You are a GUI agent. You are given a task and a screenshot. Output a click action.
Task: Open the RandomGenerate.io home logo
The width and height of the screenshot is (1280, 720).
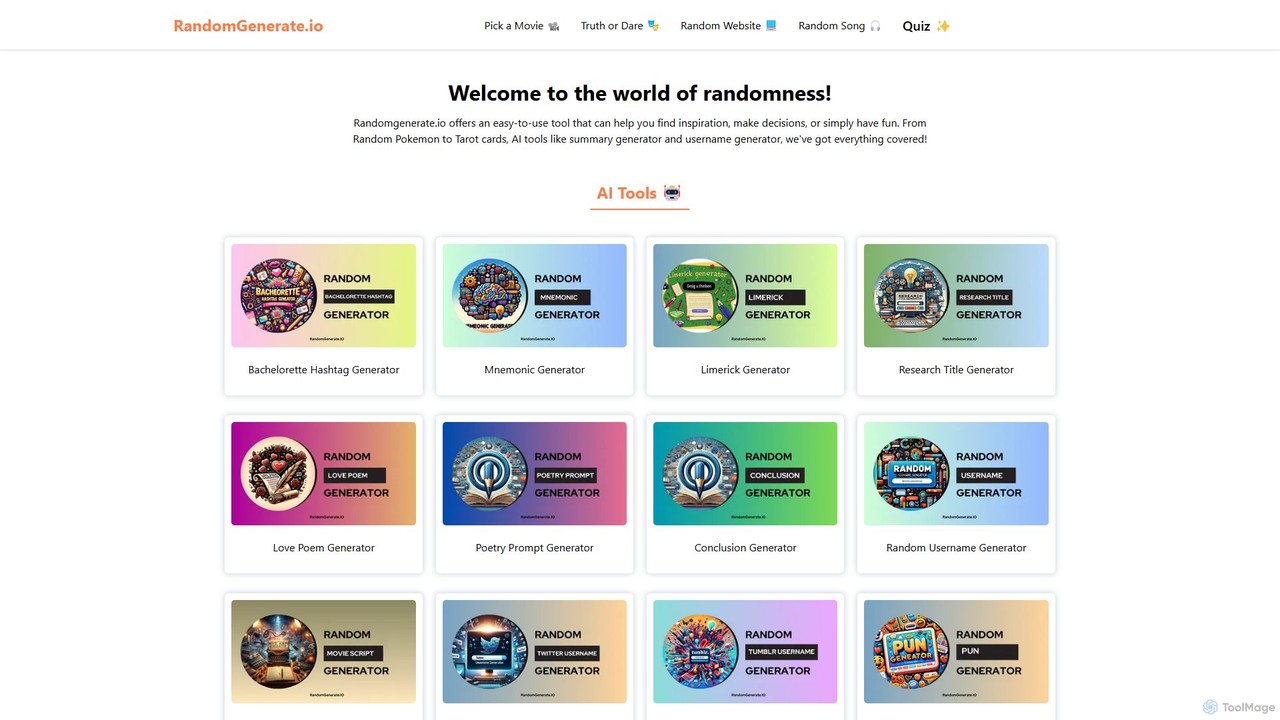coord(248,26)
